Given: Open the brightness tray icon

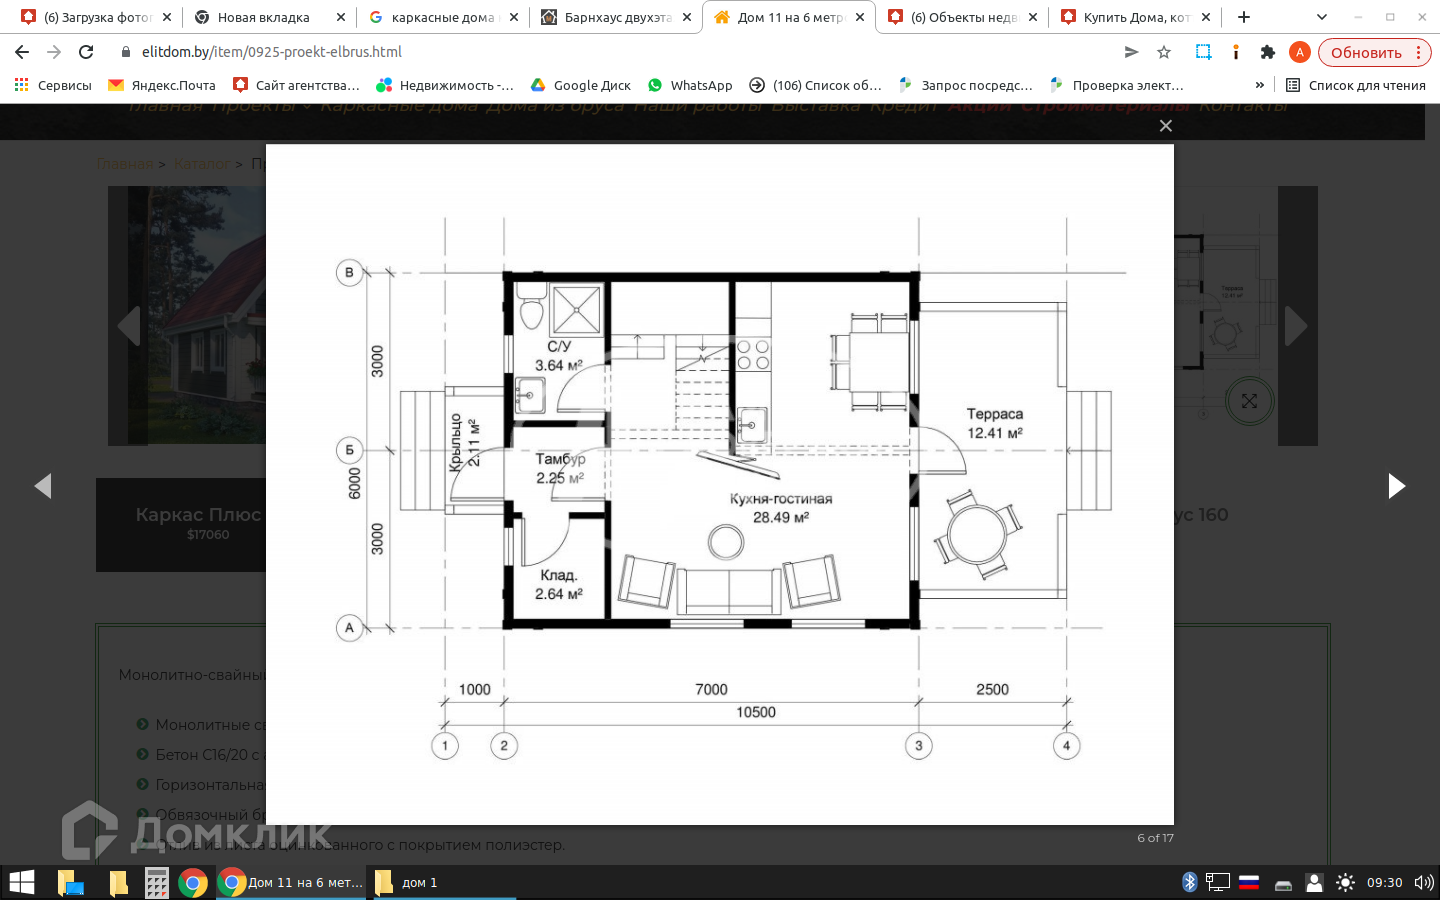Looking at the screenshot, I should point(1345,882).
